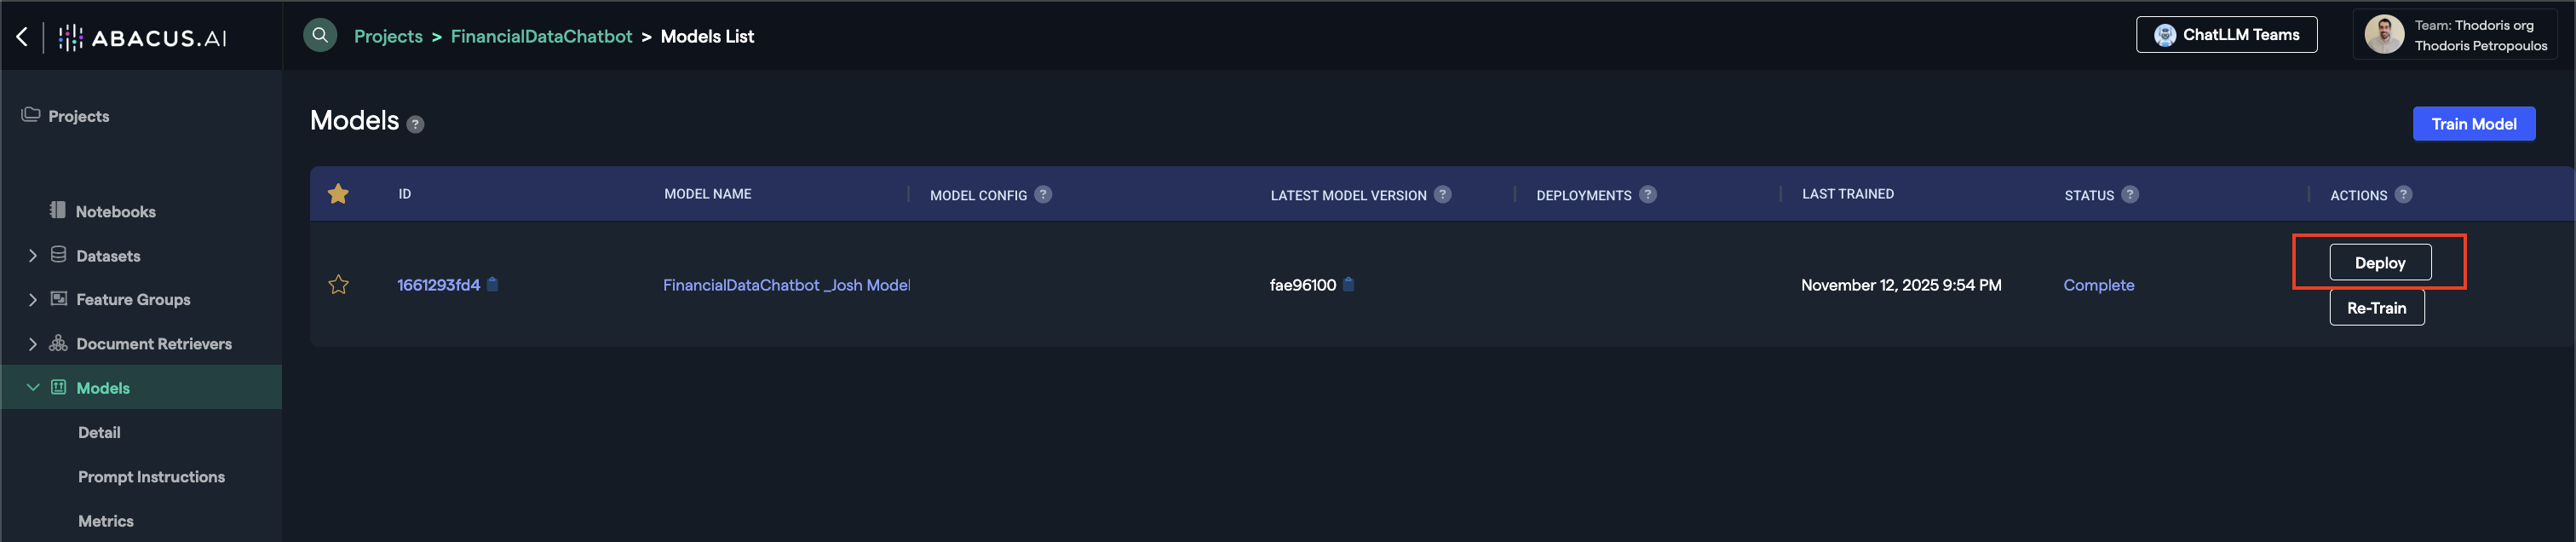Expand the Feature Groups section
This screenshot has height=542, width=2576.
pyautogui.click(x=33, y=300)
